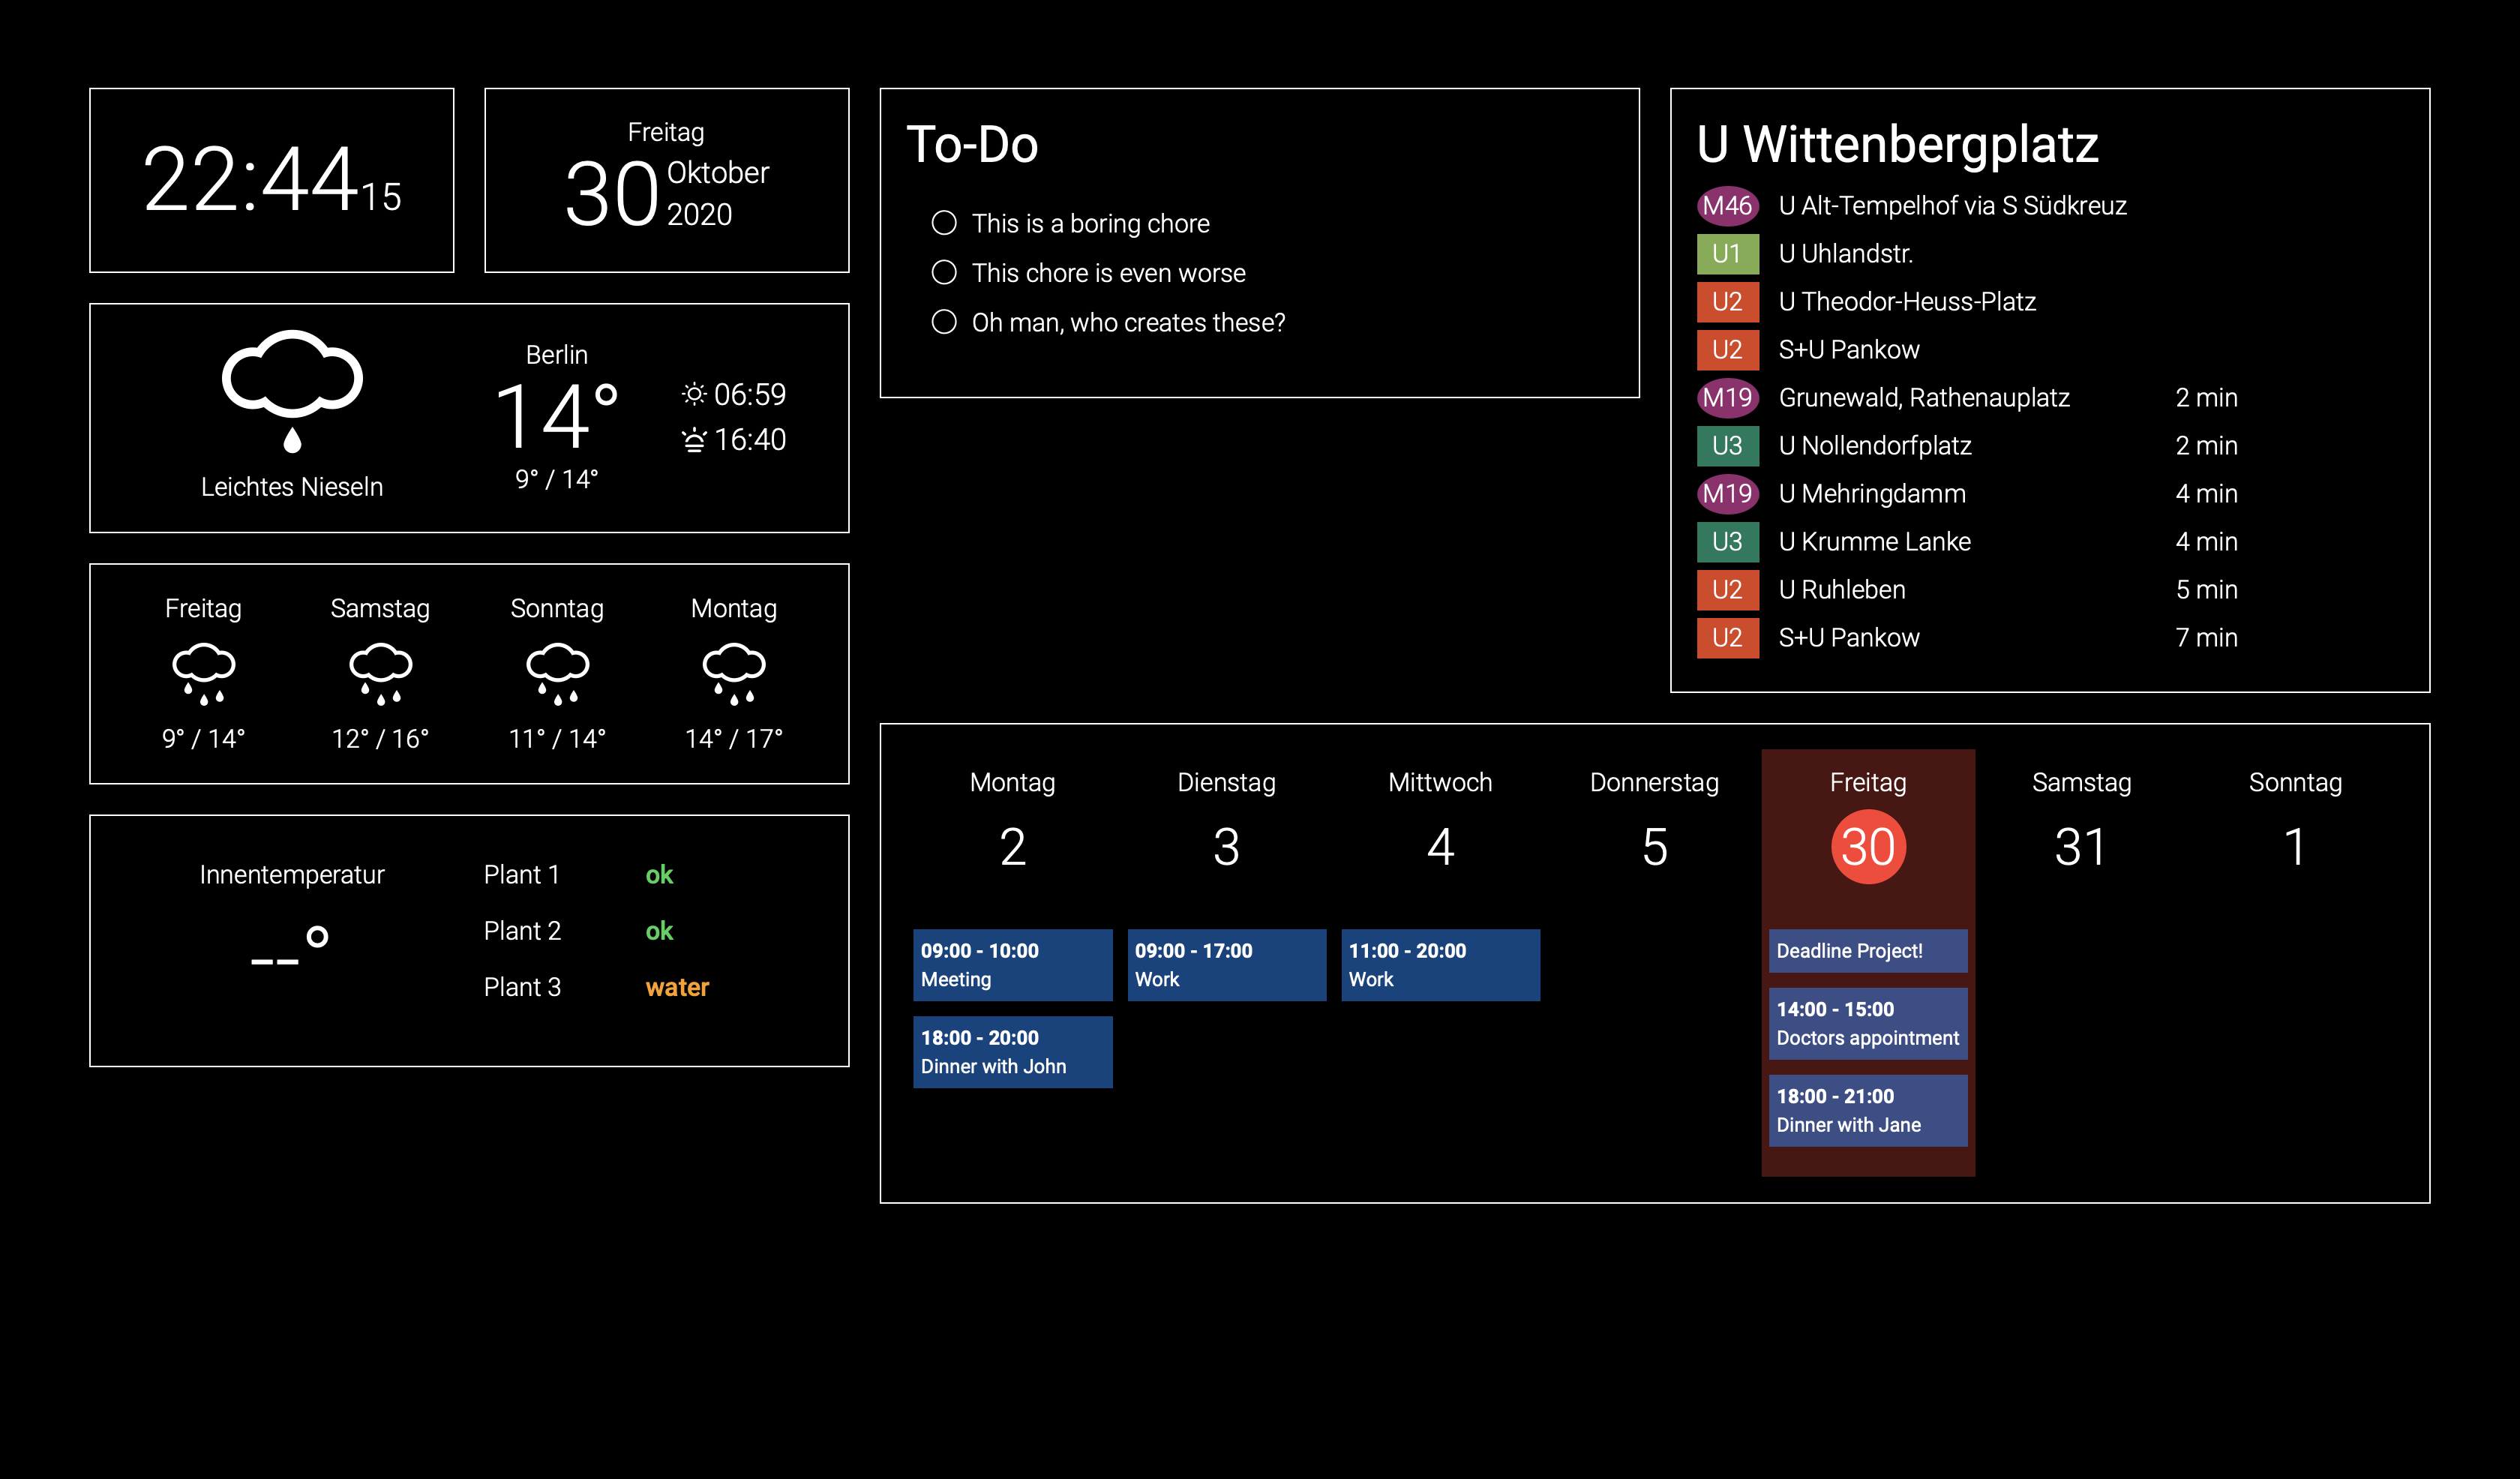
Task: Click the orange 'water' status for Plant 3
Action: (x=677, y=987)
